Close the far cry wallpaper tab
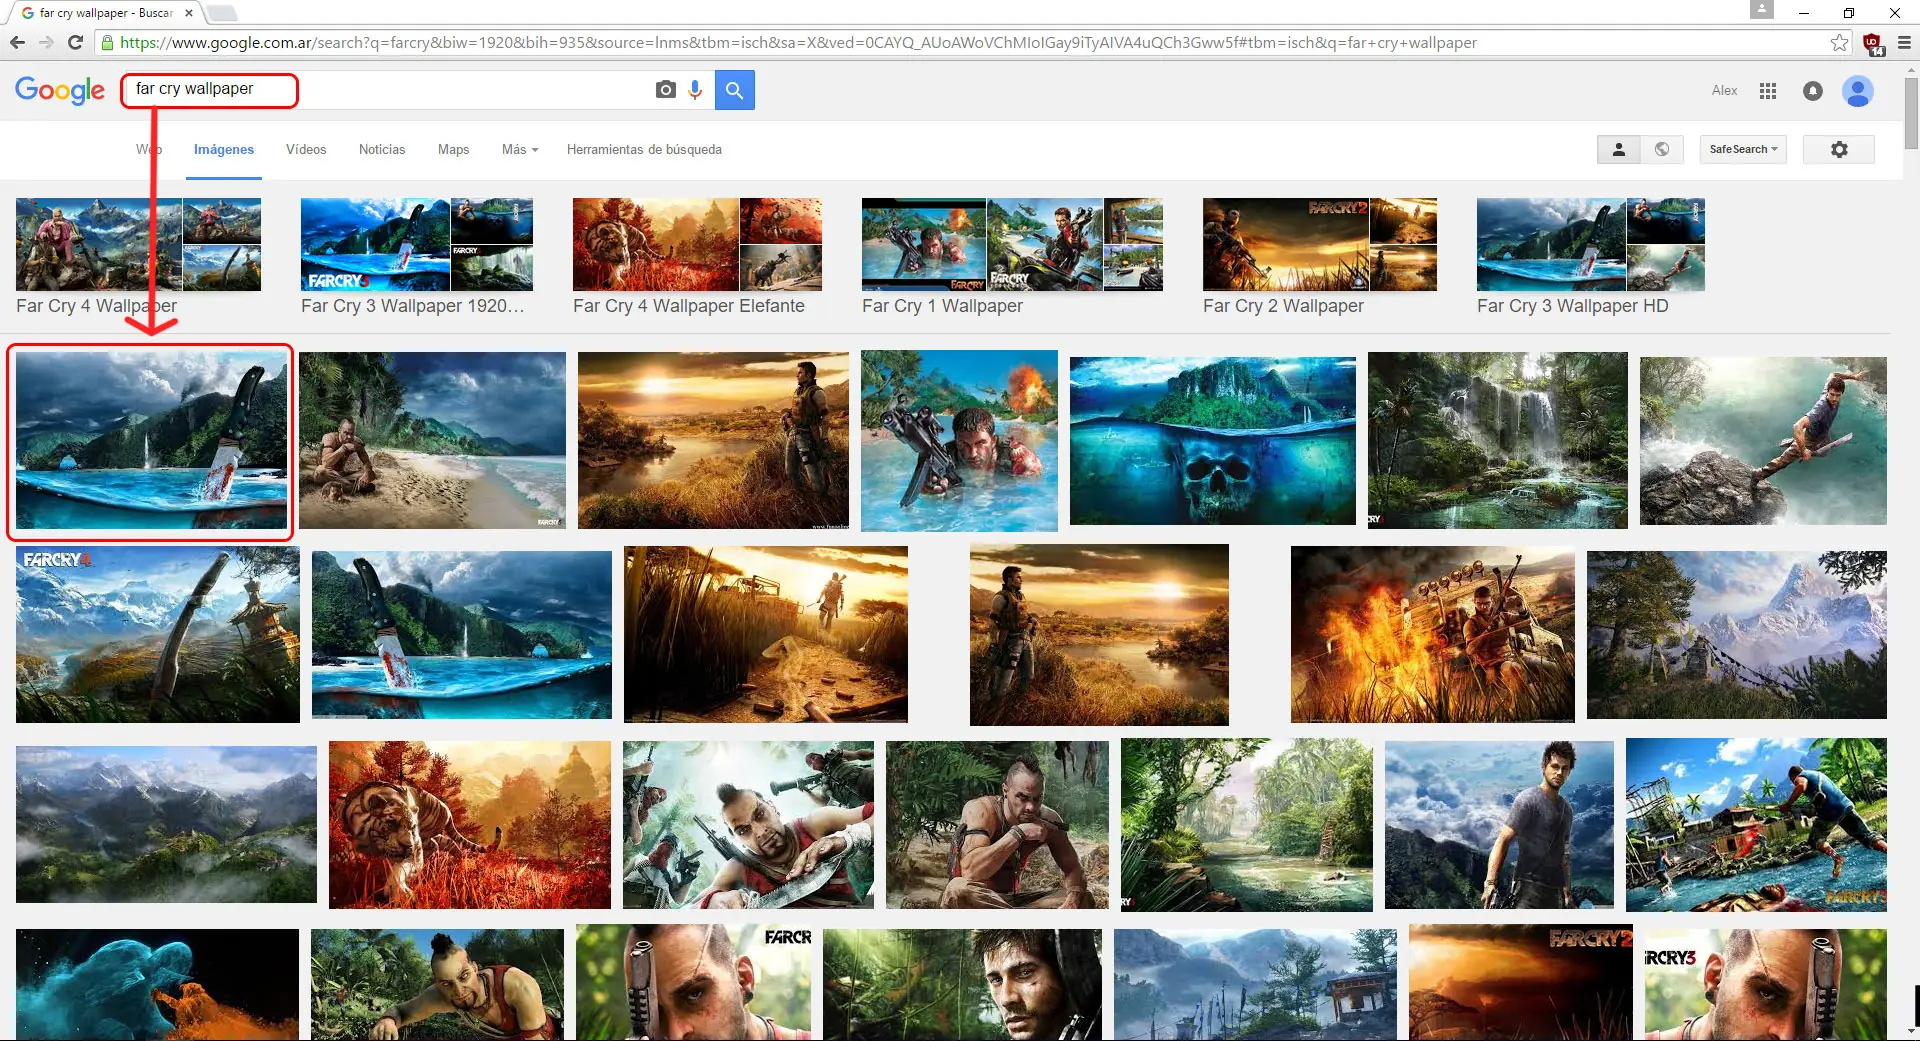The height and width of the screenshot is (1041, 1920). pos(189,13)
